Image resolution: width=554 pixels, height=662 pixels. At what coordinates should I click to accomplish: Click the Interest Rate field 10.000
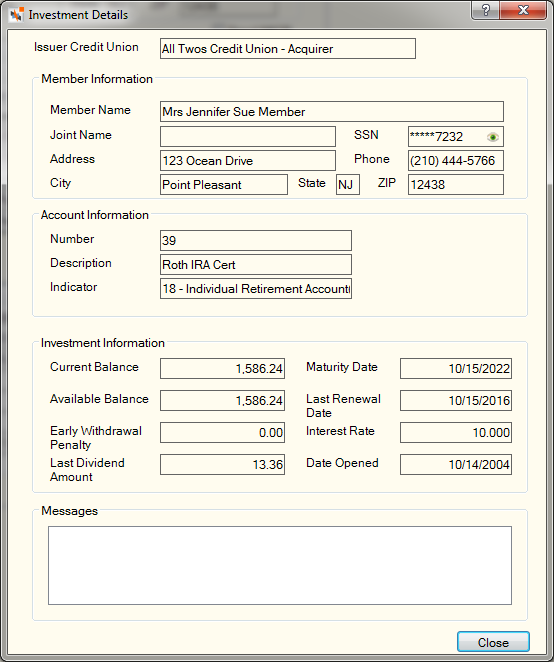456,432
